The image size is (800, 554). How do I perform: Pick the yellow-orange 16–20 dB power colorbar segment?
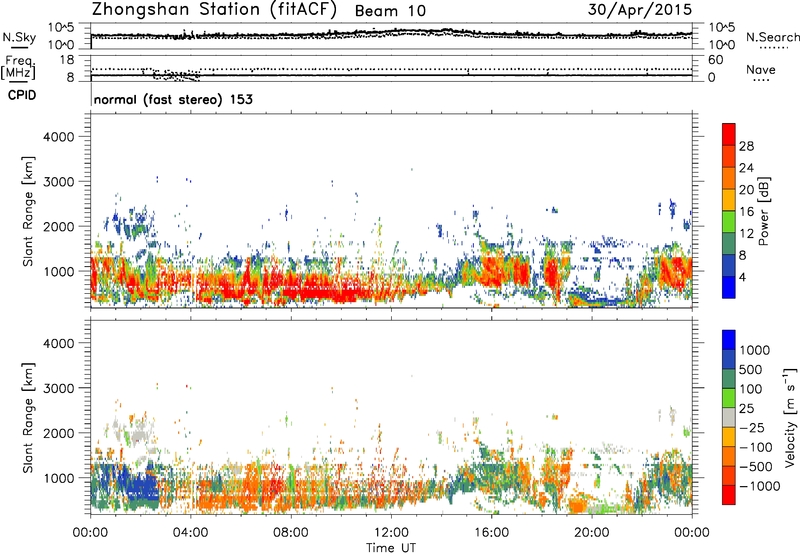click(x=729, y=200)
